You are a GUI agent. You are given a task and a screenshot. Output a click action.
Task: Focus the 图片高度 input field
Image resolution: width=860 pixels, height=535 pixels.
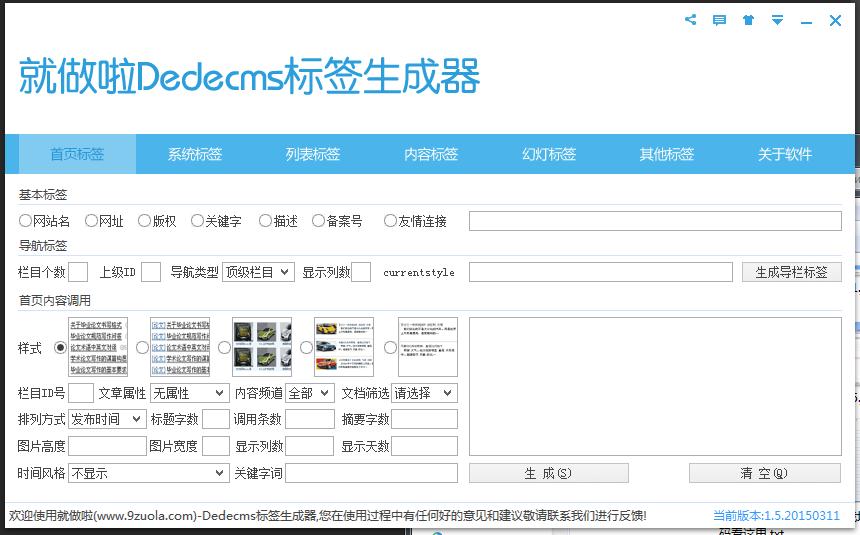pos(108,446)
